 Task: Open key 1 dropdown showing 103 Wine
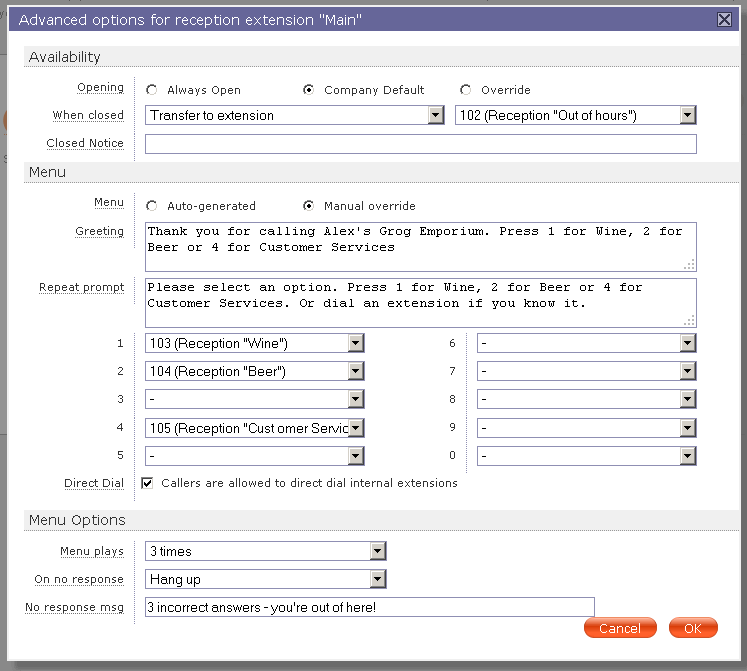point(255,343)
